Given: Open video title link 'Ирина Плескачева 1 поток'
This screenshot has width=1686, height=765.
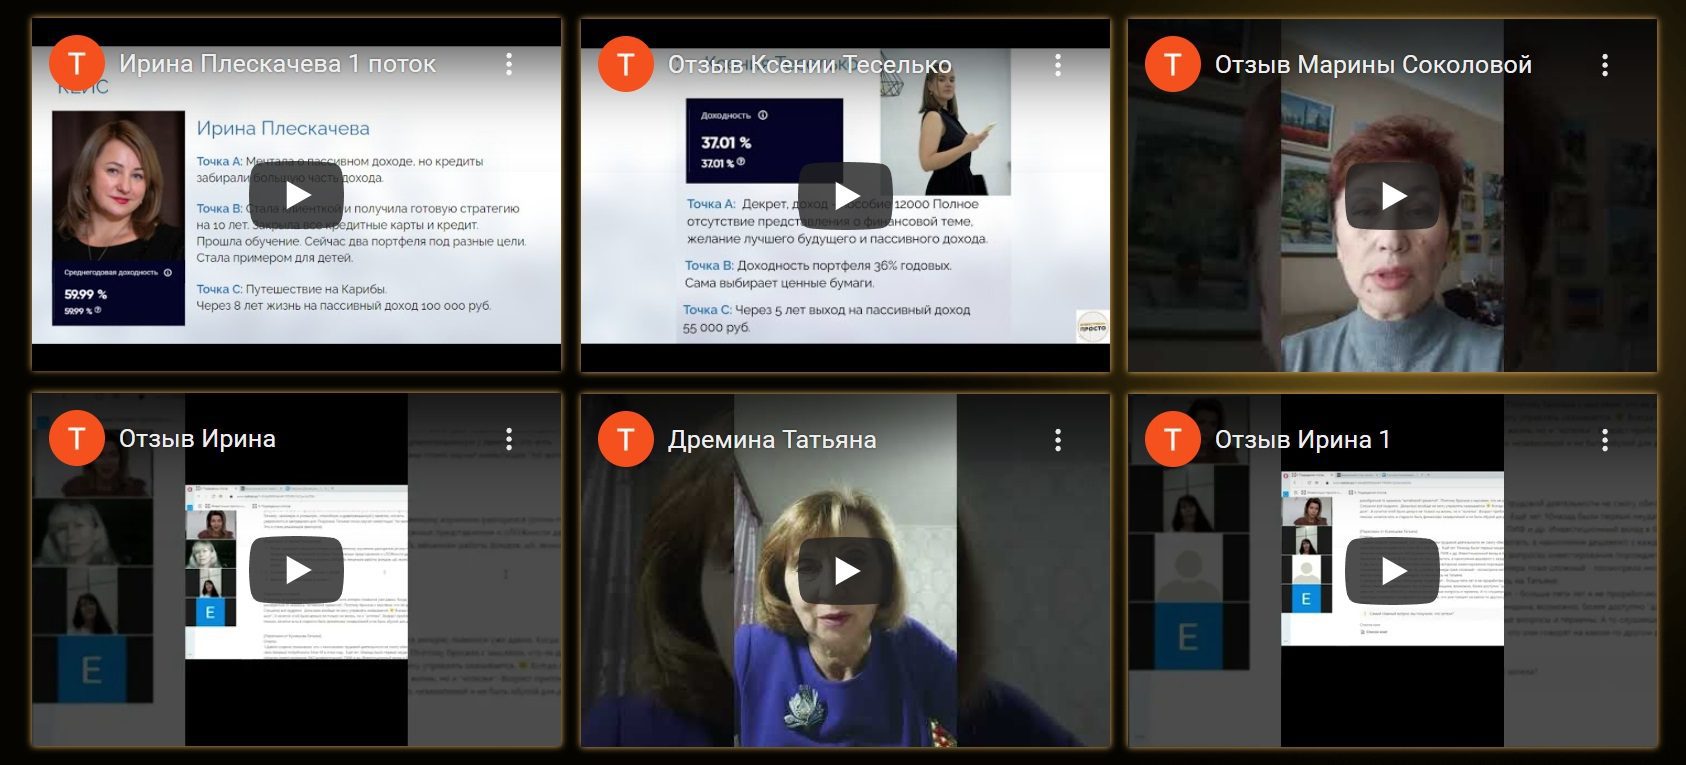Looking at the screenshot, I should pos(277,64).
